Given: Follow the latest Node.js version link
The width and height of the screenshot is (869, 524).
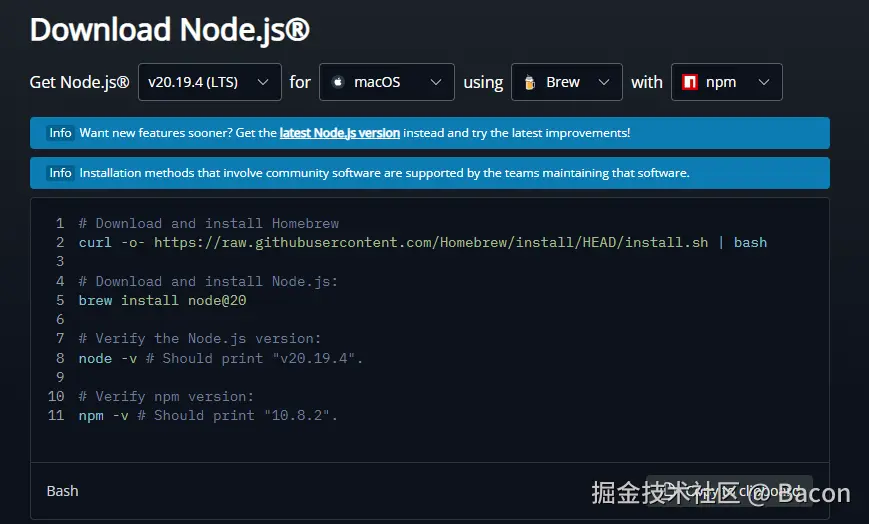Looking at the screenshot, I should (x=339, y=133).
